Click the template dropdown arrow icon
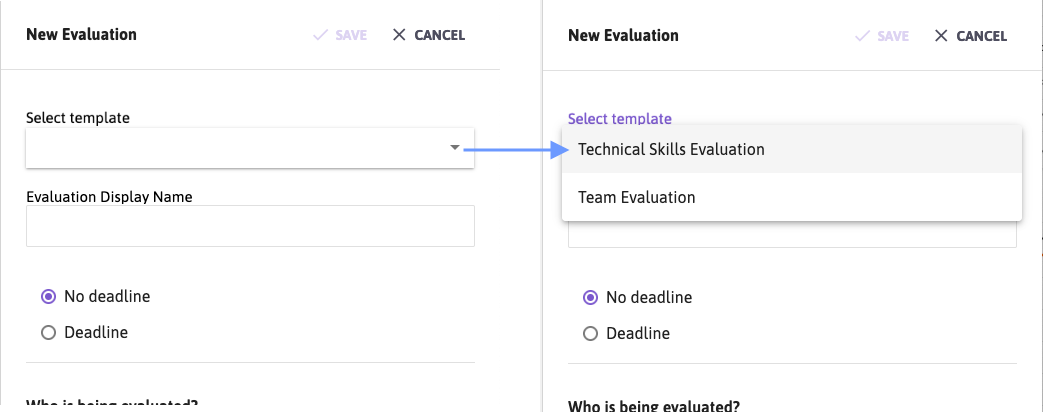 tap(455, 148)
